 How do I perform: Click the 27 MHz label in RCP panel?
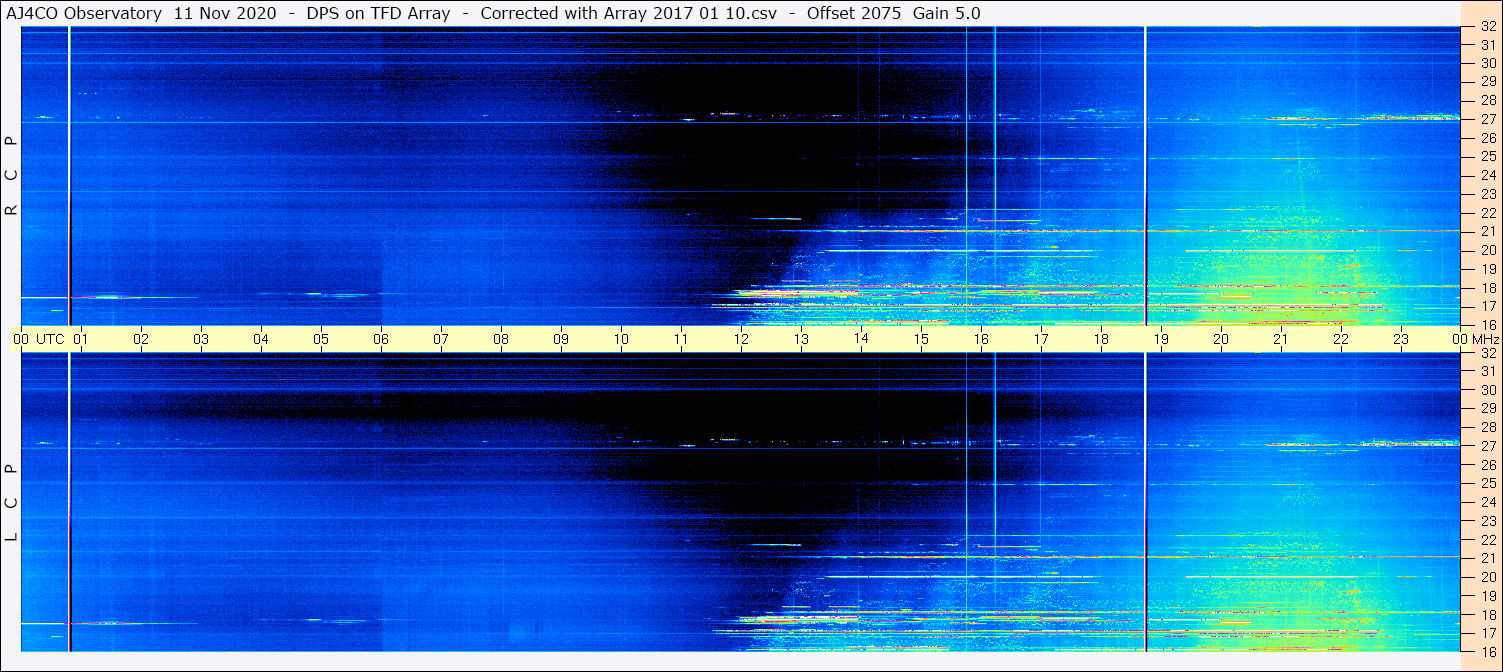(x=1486, y=119)
